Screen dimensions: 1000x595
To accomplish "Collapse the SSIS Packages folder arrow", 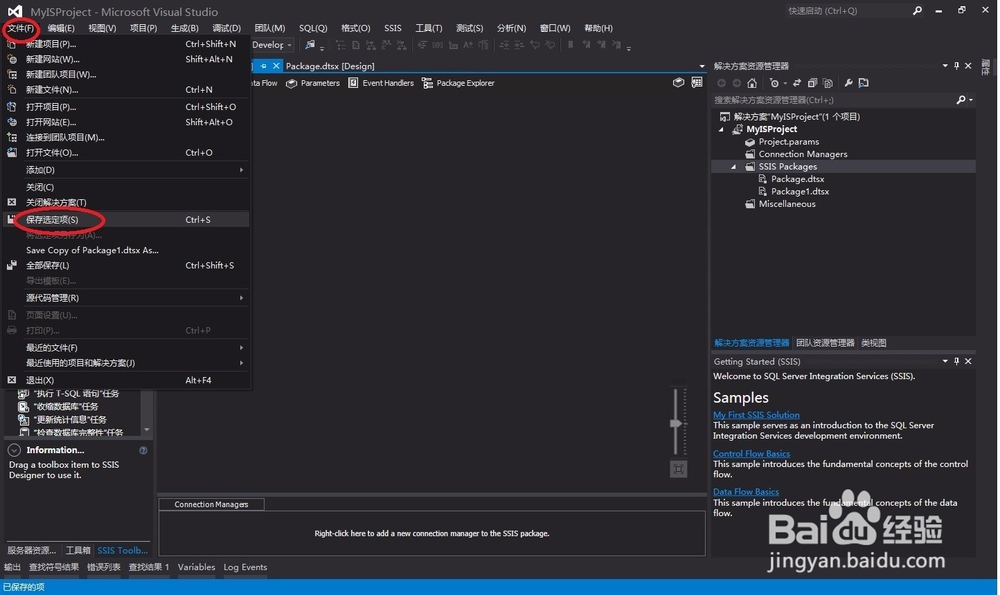I will click(734, 167).
